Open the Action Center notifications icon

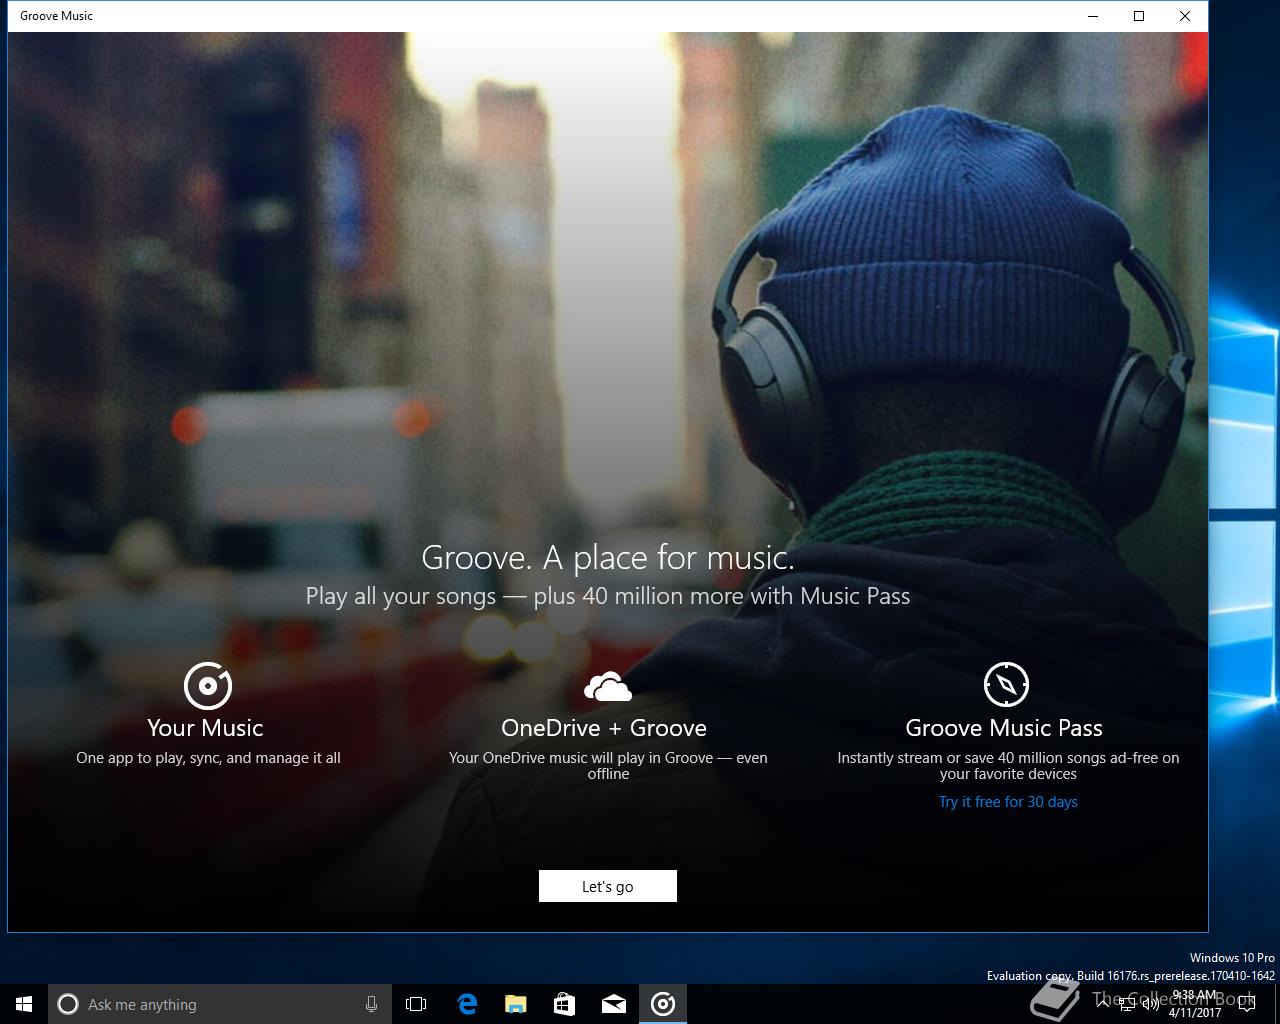[1246, 1004]
